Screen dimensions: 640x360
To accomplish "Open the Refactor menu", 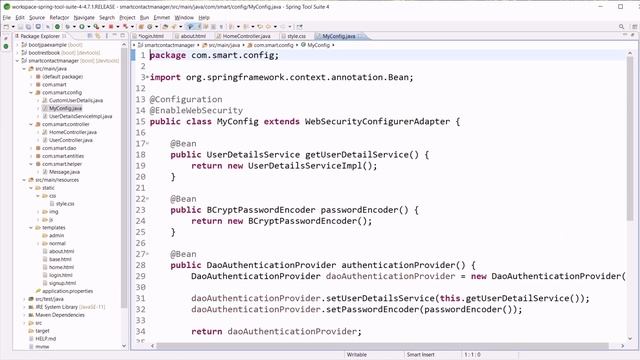I will tap(59, 18).
